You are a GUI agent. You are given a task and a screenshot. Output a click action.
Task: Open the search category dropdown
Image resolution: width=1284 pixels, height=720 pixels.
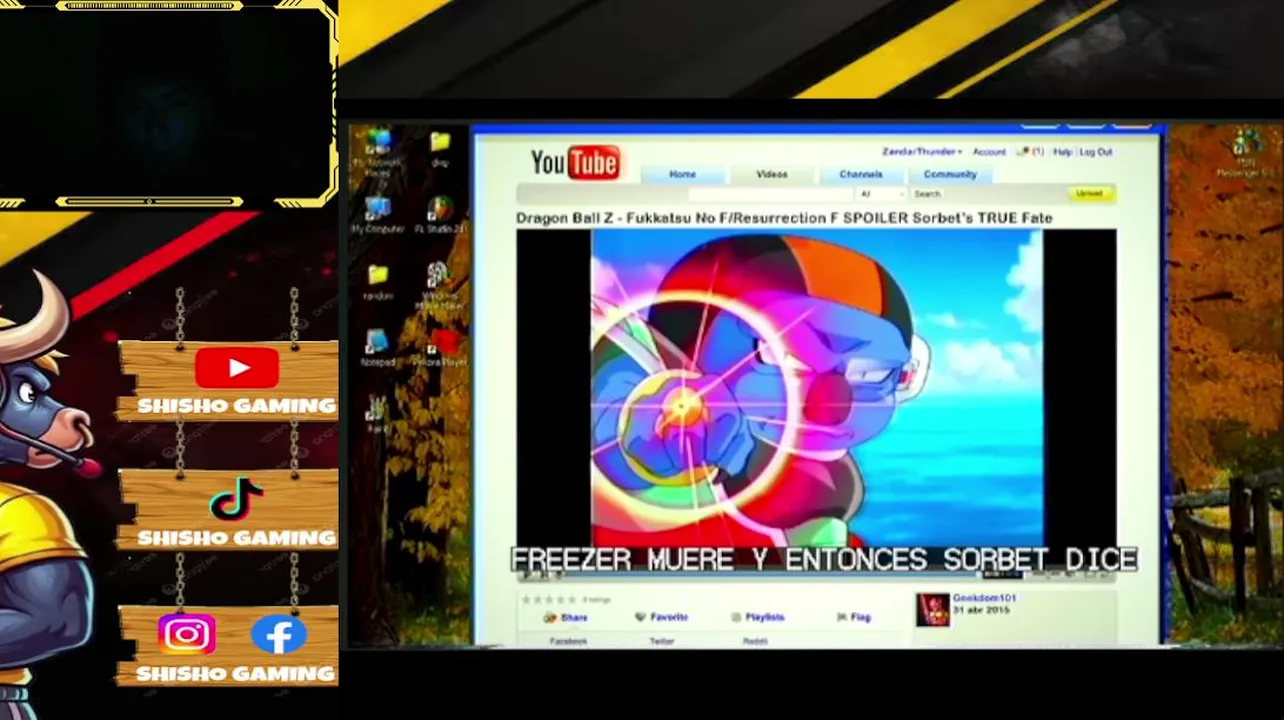click(x=882, y=194)
